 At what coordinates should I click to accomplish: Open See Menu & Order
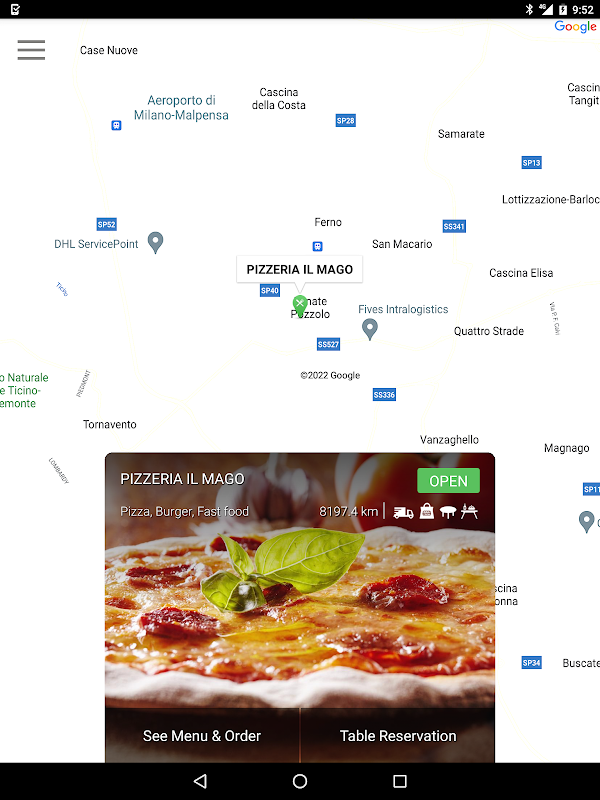[x=202, y=736]
